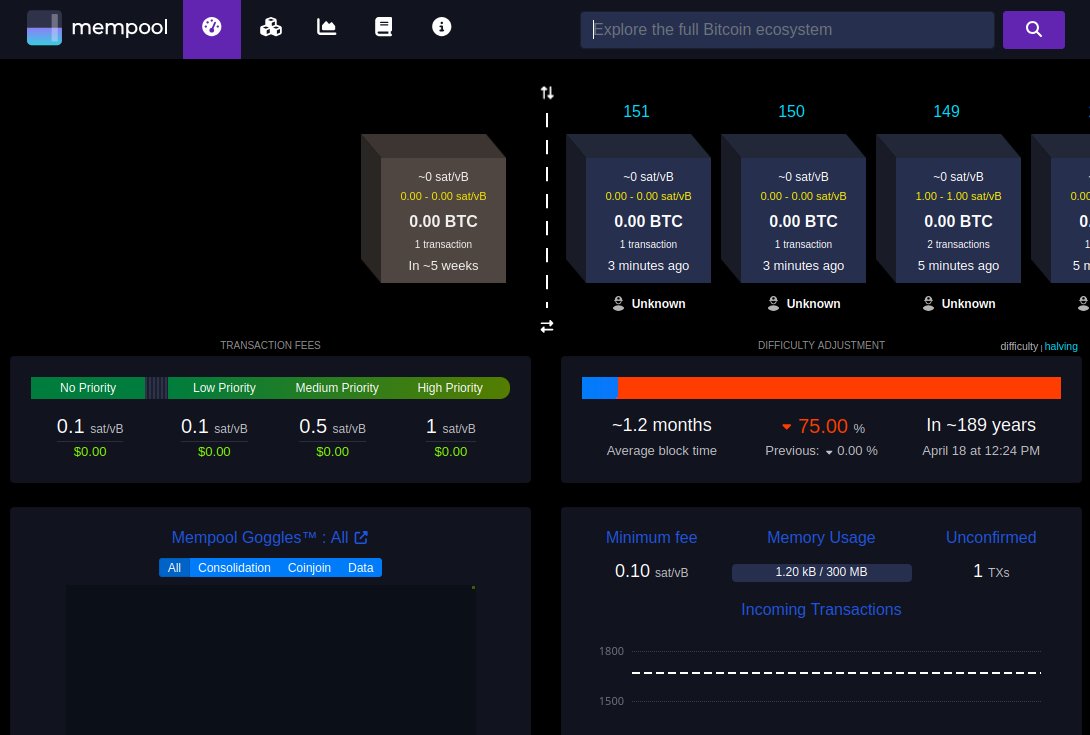Image resolution: width=1090 pixels, height=735 pixels.
Task: Open the Mining cubes icon
Action: (x=270, y=28)
